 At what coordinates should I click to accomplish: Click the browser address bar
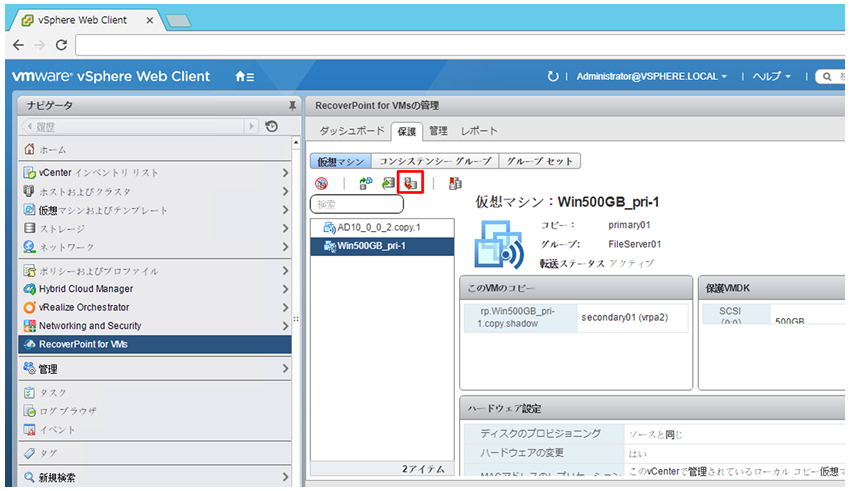(460, 45)
